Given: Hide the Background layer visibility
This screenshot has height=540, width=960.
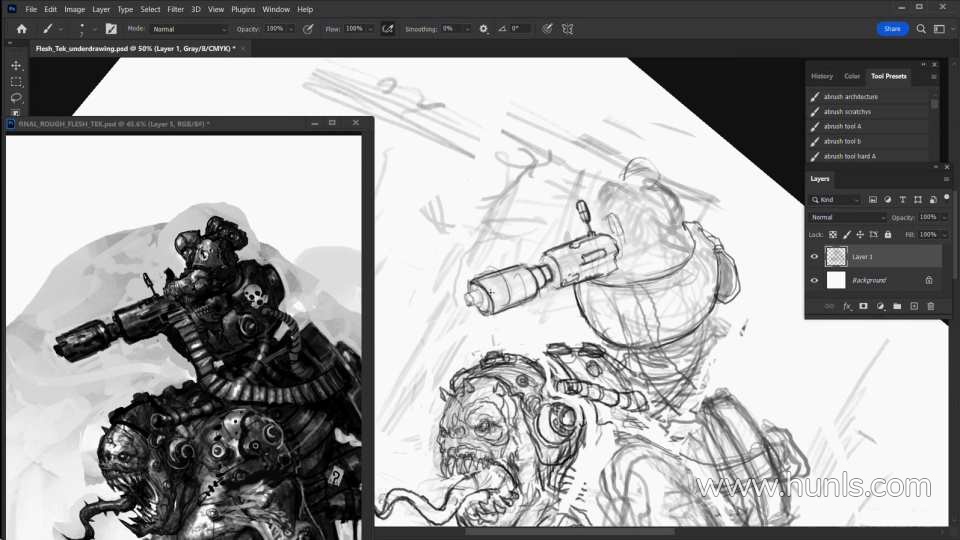Looking at the screenshot, I should [x=814, y=281].
